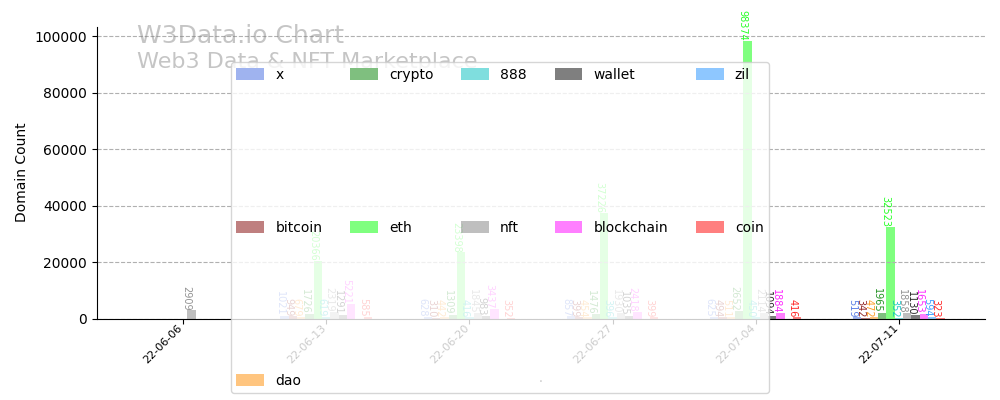Click the red coin legend swatch
1000x400 pixels.
tap(710, 227)
